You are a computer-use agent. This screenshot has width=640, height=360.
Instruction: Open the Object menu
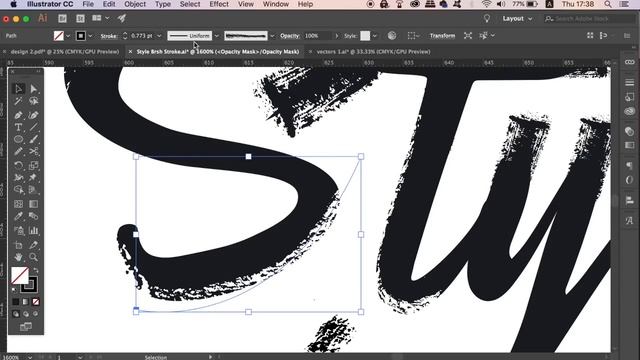[x=135, y=4]
